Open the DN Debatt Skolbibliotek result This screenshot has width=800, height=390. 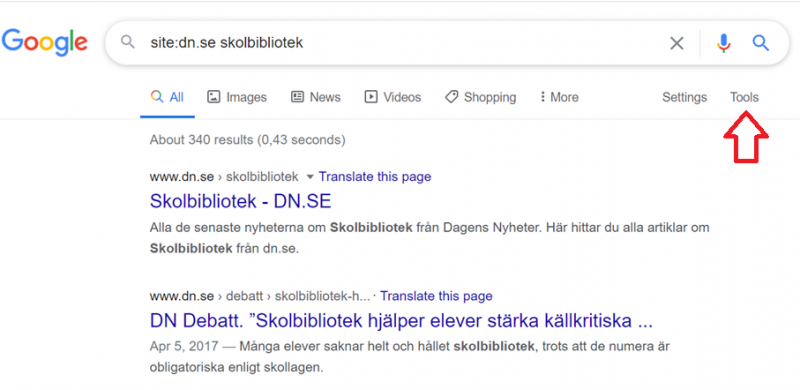401,321
